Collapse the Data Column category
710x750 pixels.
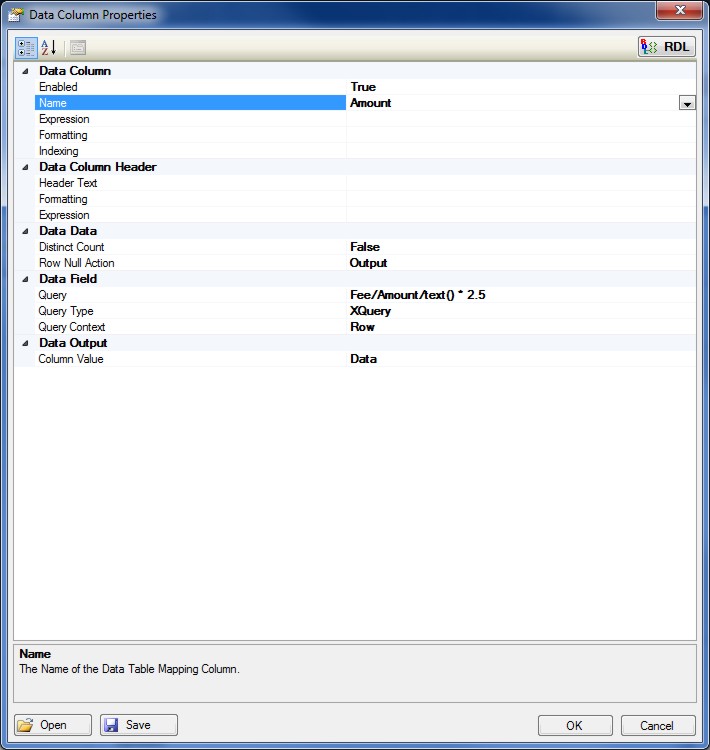[x=24, y=71]
